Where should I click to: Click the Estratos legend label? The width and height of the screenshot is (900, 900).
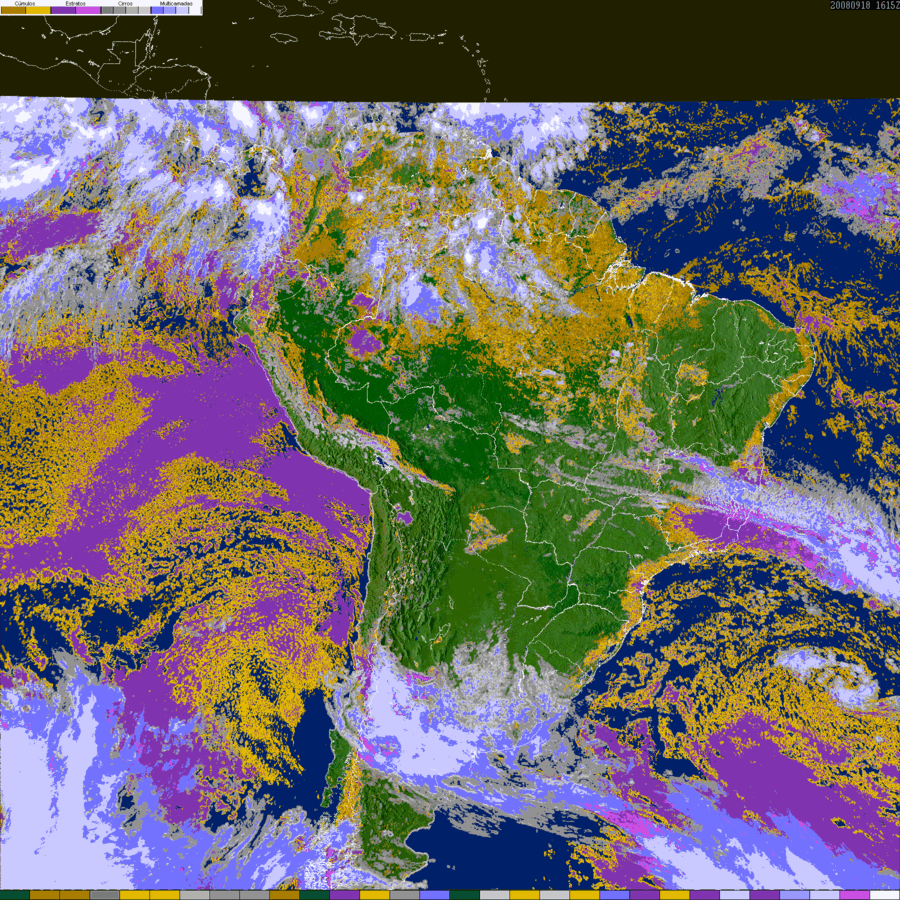click(76, 3)
